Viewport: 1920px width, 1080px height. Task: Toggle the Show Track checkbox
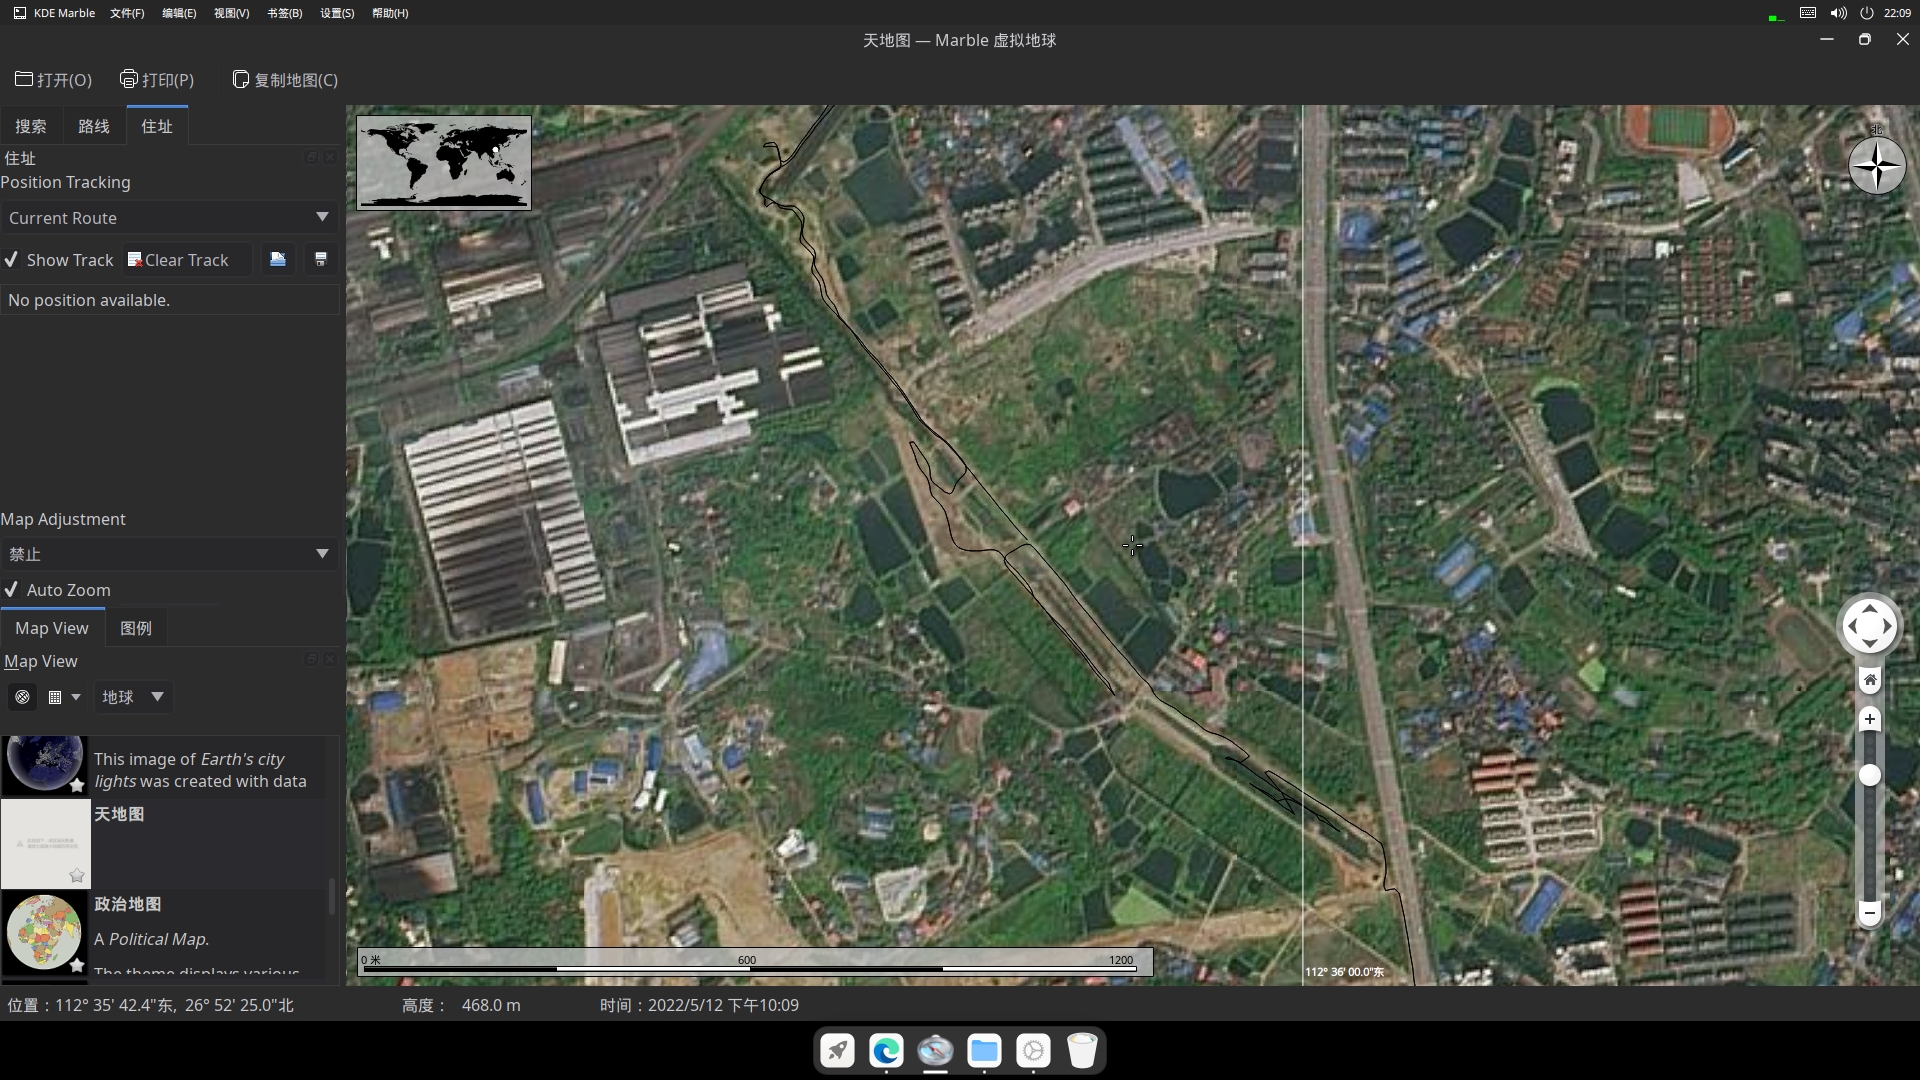(12, 260)
